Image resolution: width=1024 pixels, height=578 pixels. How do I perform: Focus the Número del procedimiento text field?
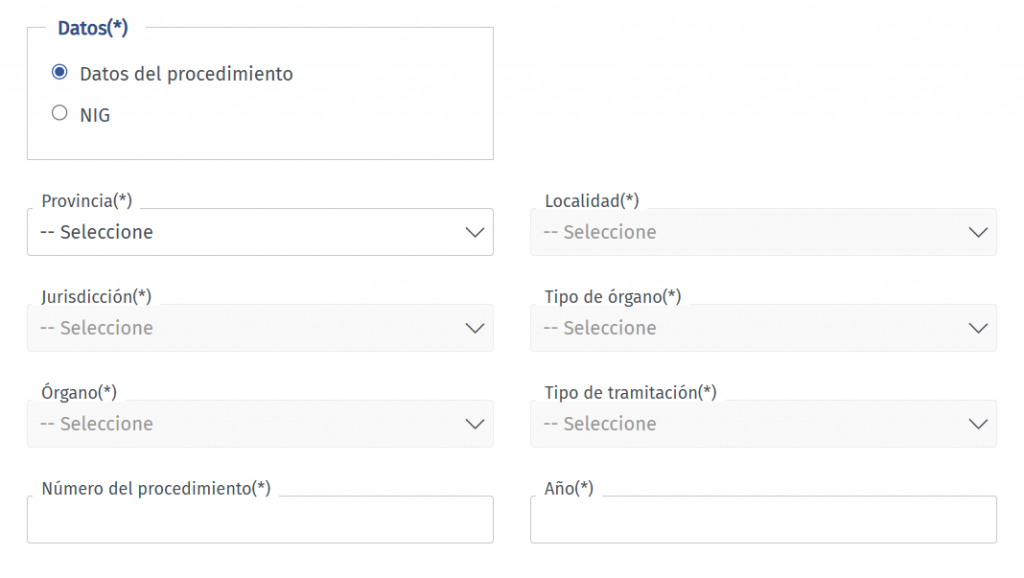[x=260, y=520]
